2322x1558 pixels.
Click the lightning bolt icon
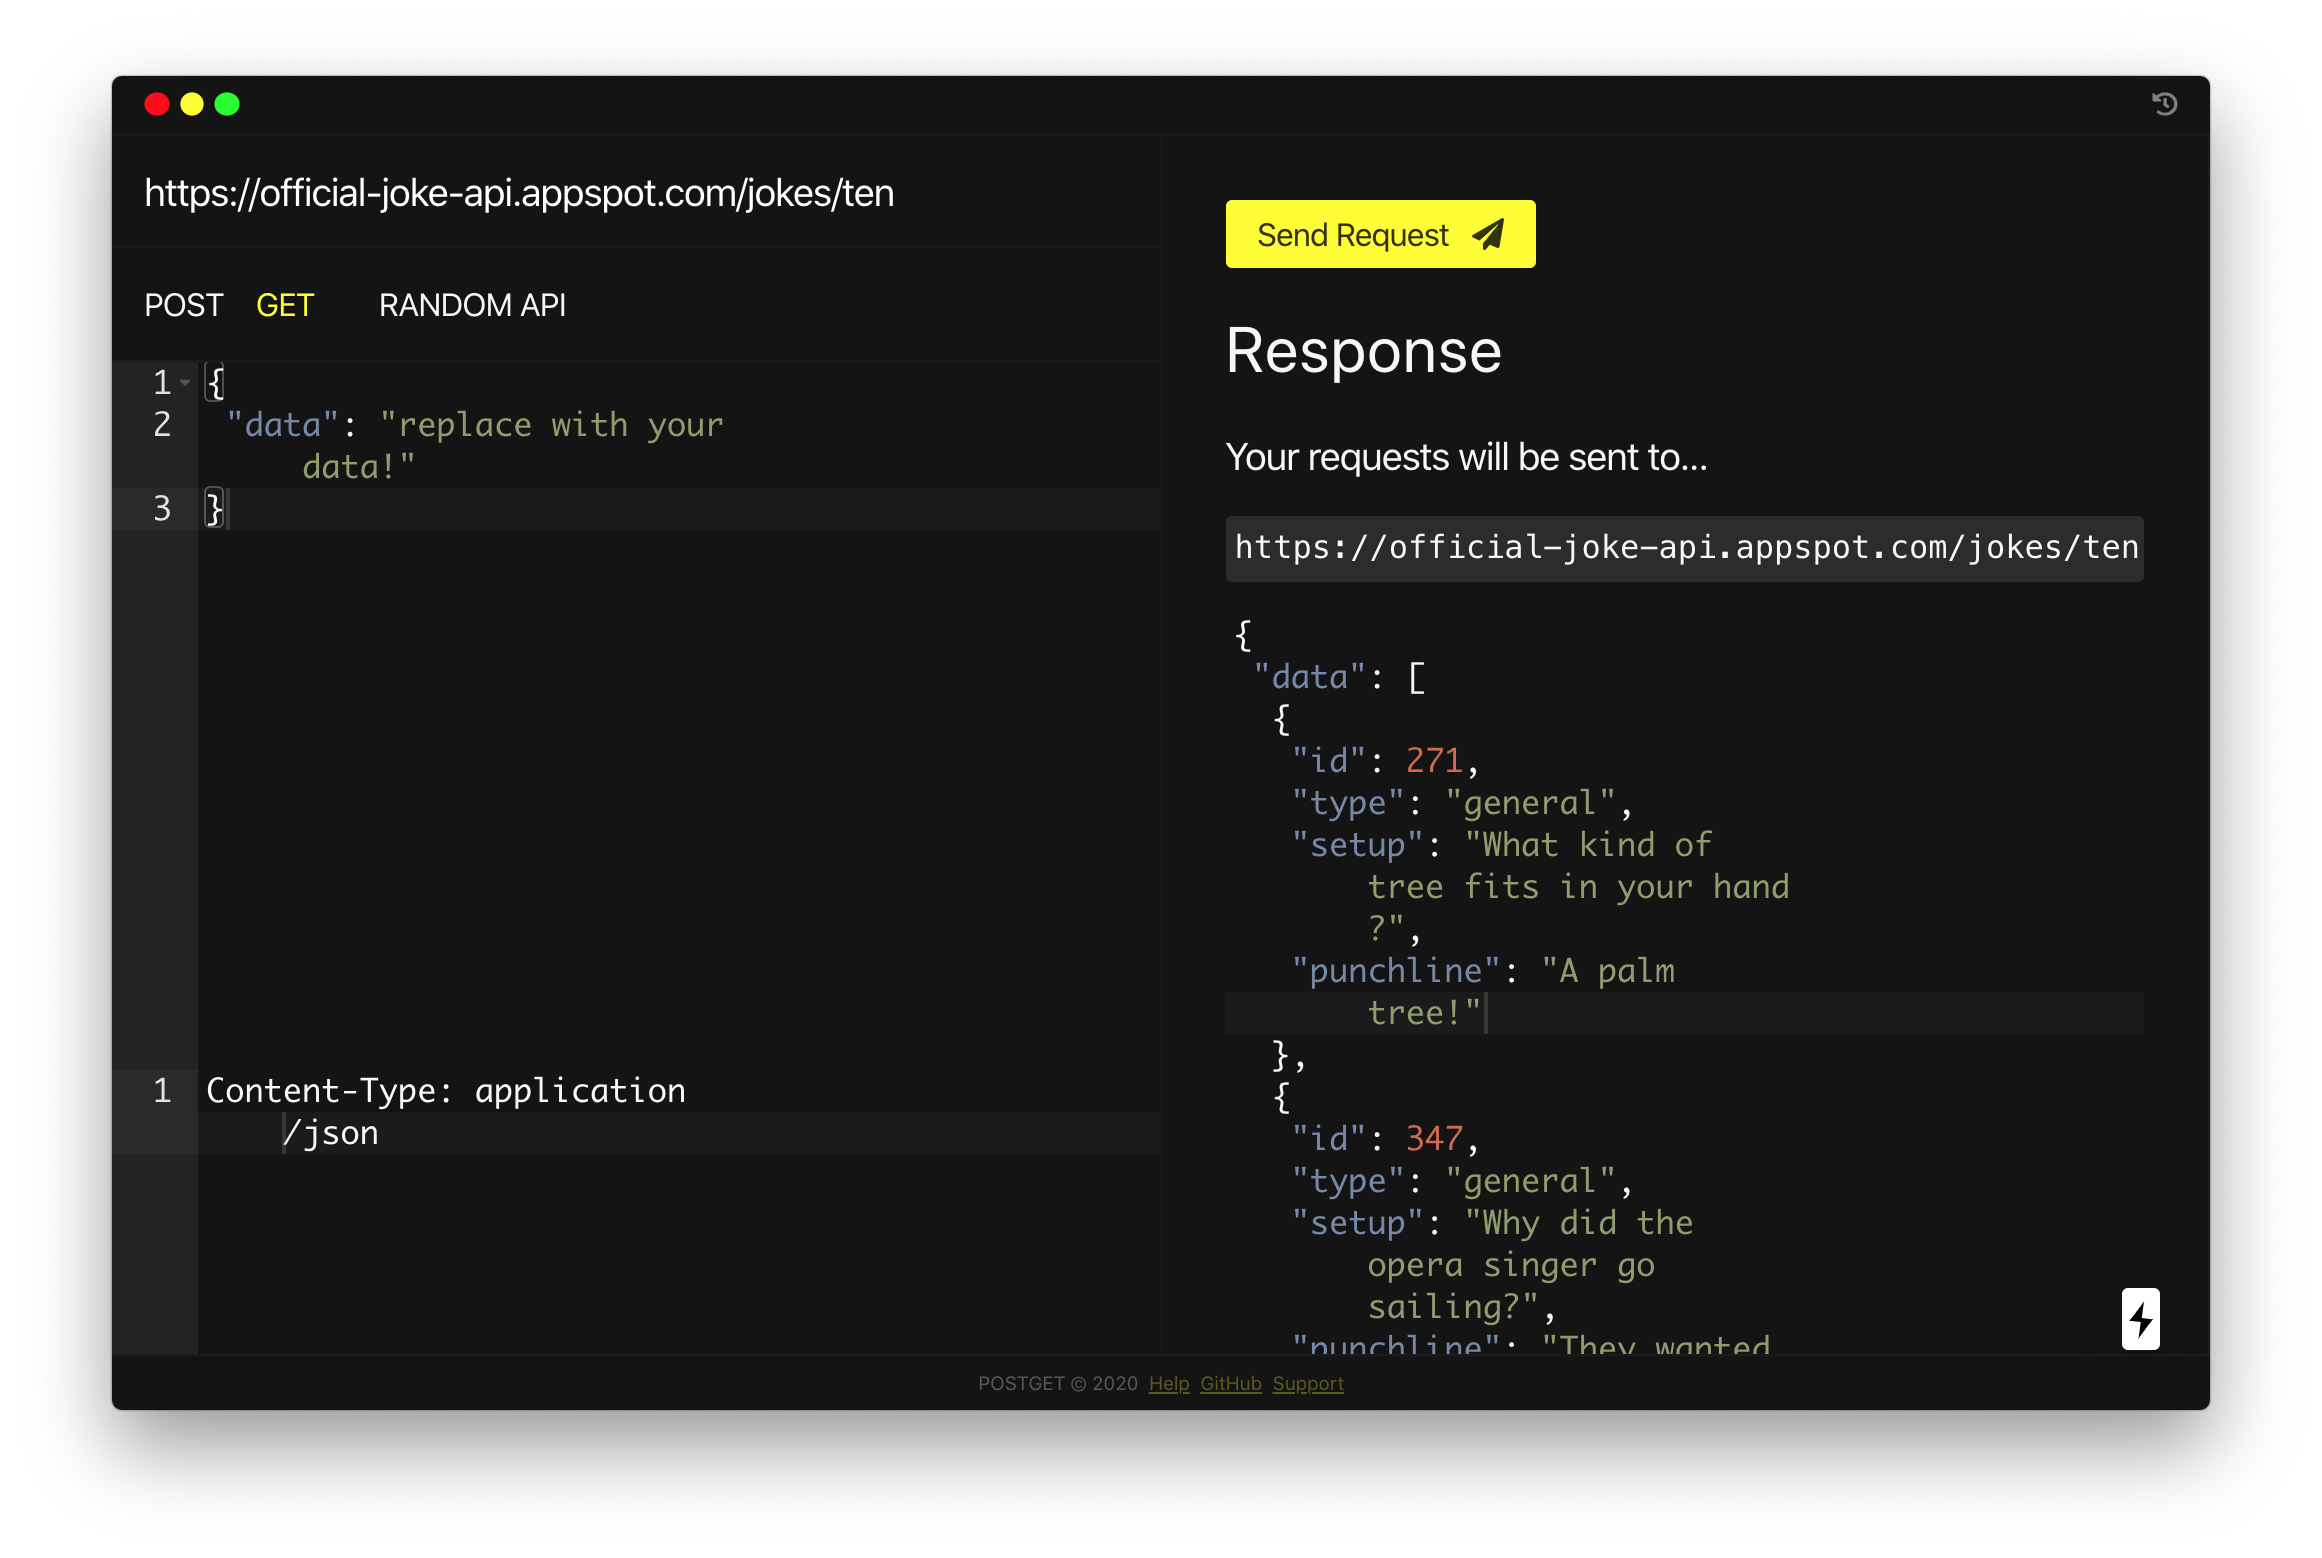click(x=2140, y=1319)
